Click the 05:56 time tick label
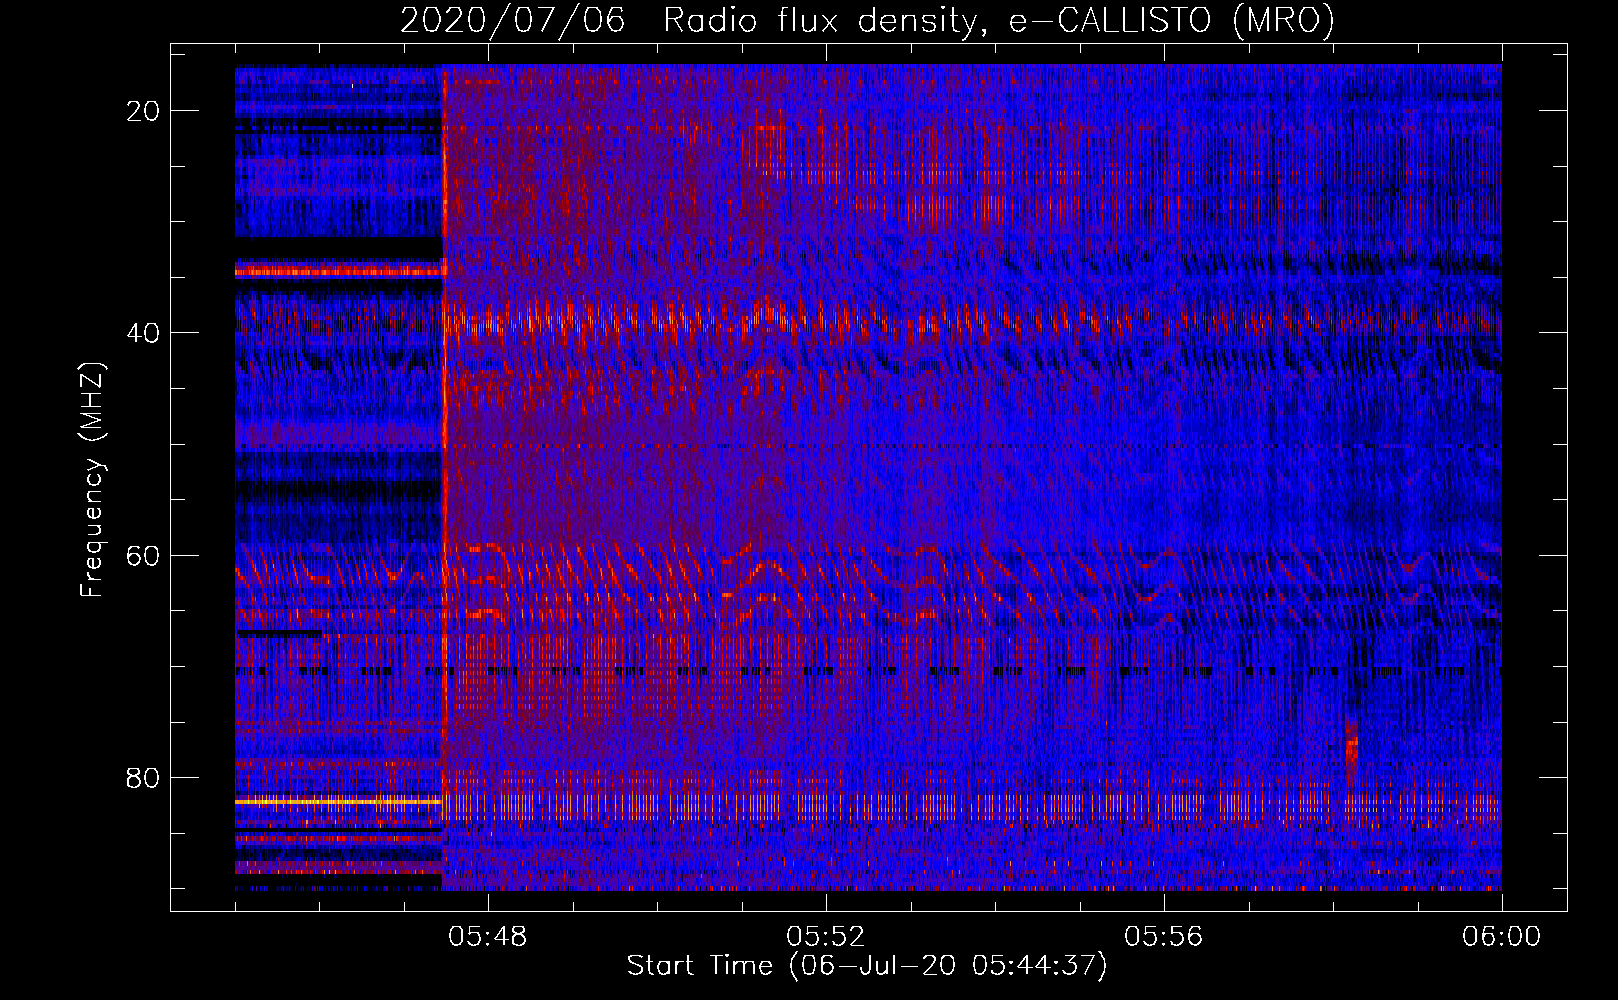The width and height of the screenshot is (1618, 1000). click(1164, 937)
